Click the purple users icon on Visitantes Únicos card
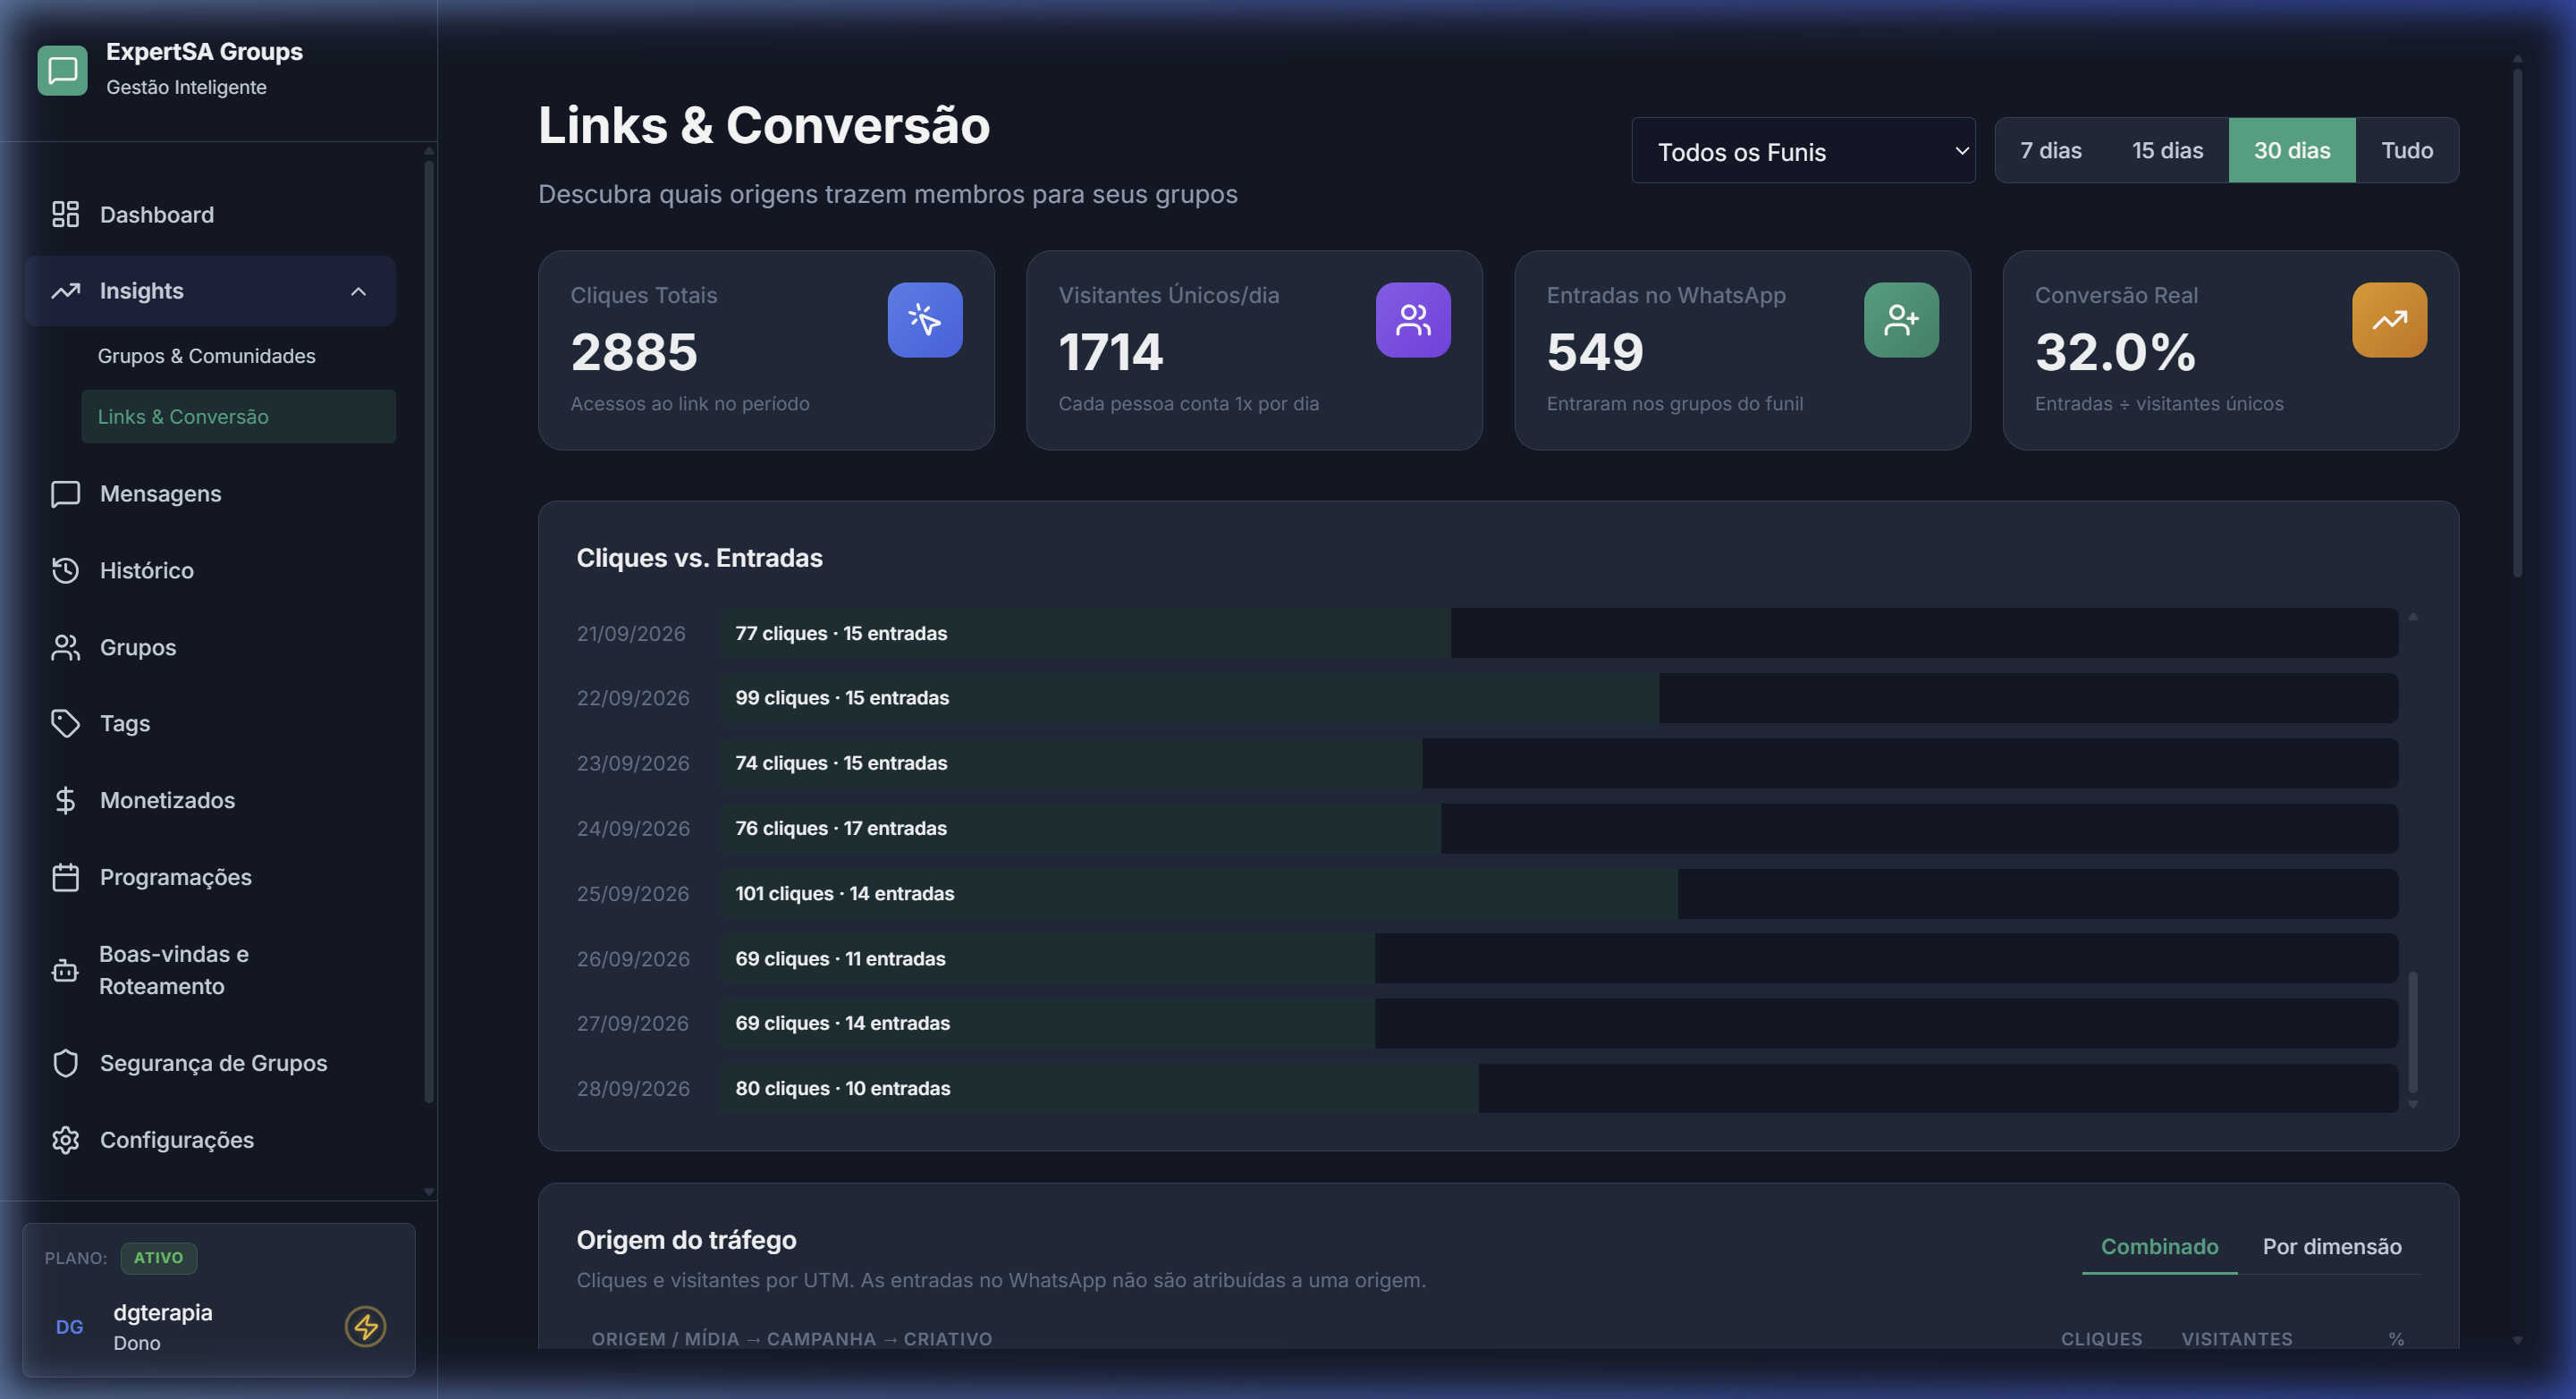This screenshot has height=1399, width=2576. coord(1413,320)
